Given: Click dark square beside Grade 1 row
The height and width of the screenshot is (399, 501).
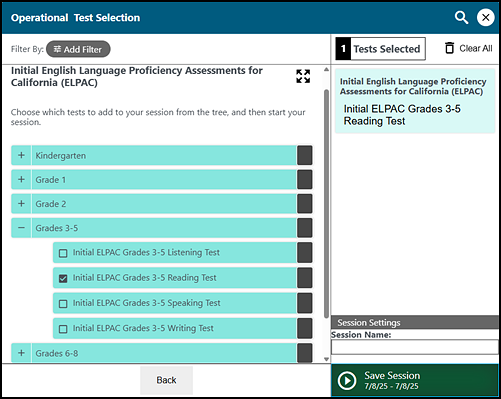Looking at the screenshot, I should point(305,180).
